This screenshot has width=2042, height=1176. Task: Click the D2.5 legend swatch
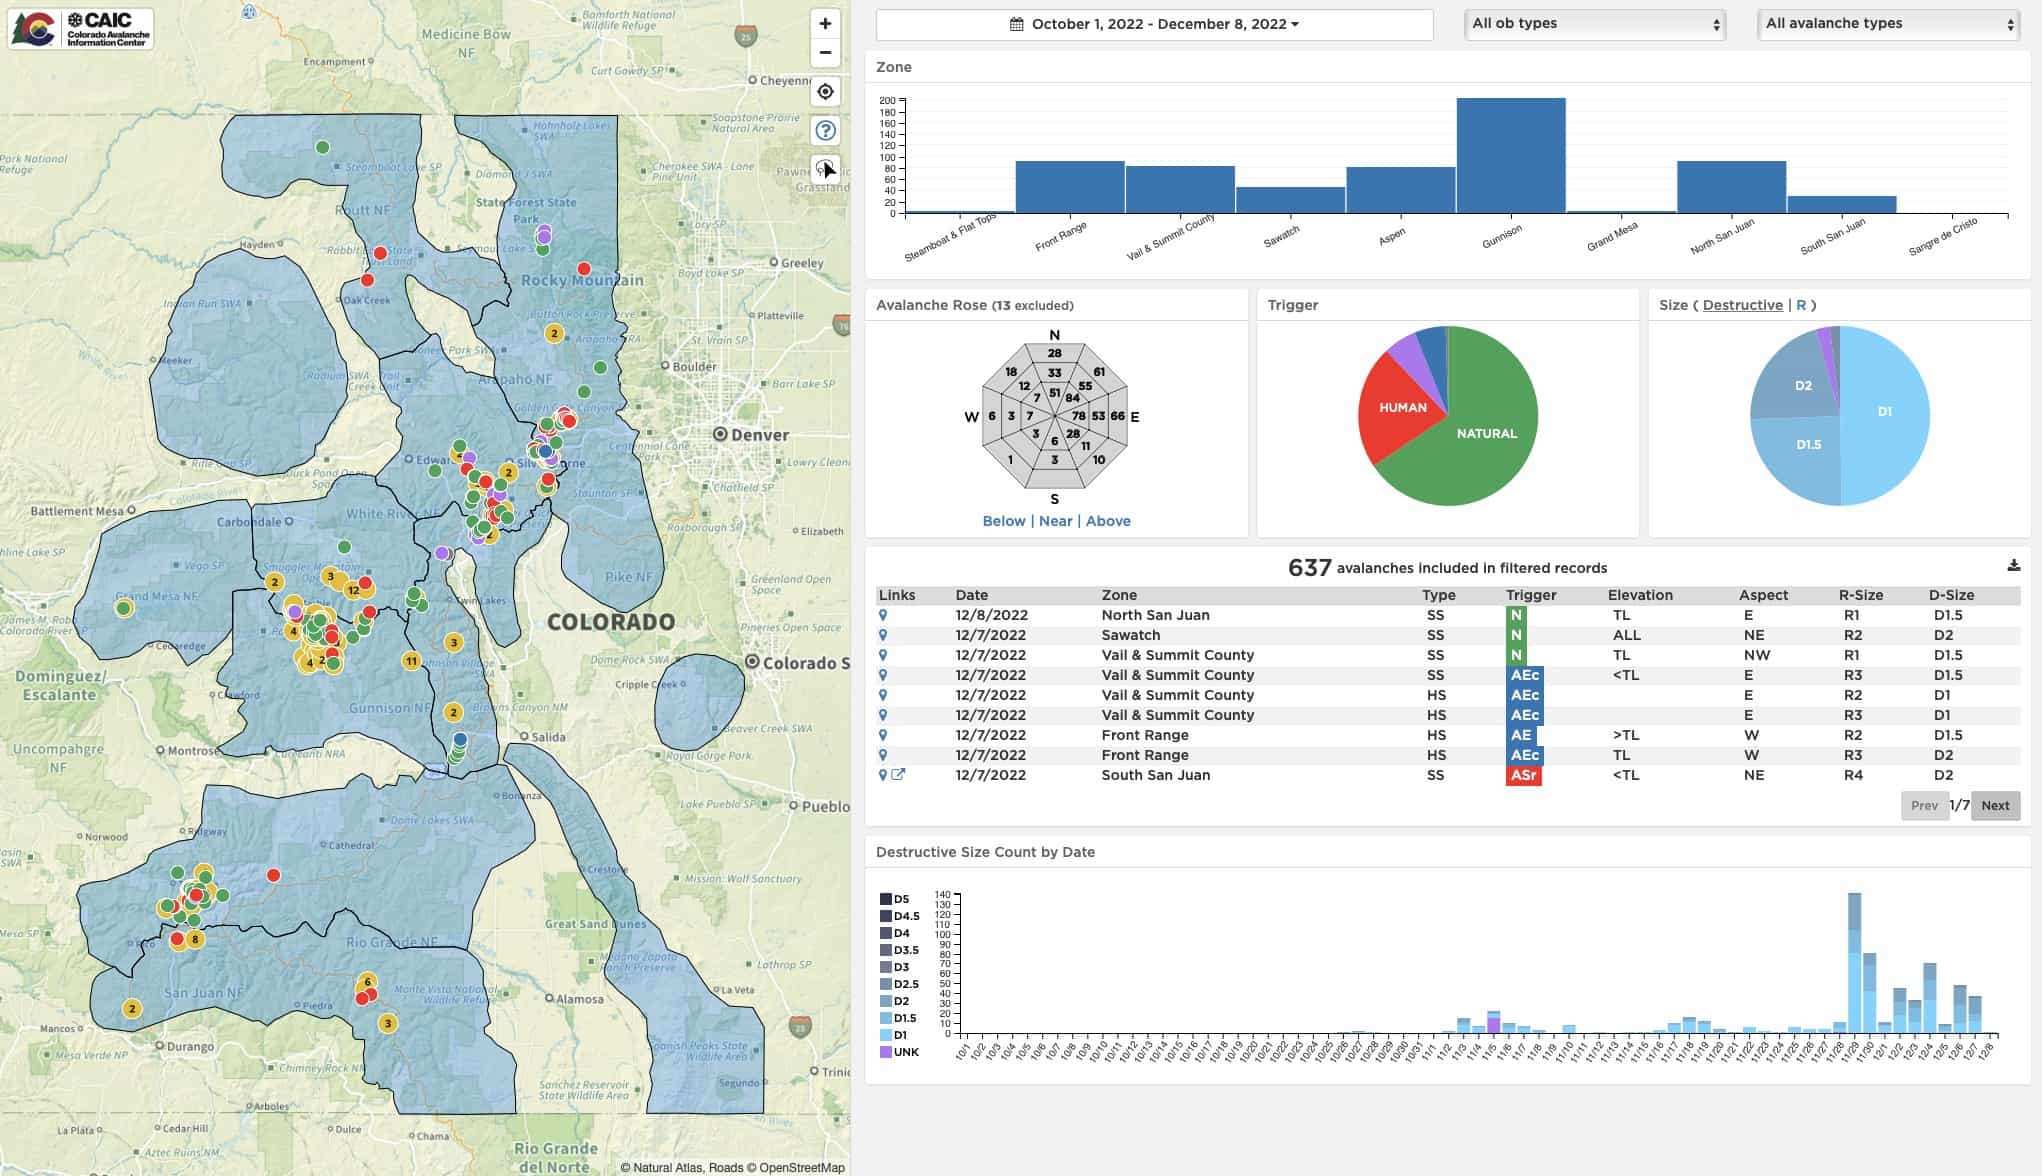pyautogui.click(x=886, y=984)
